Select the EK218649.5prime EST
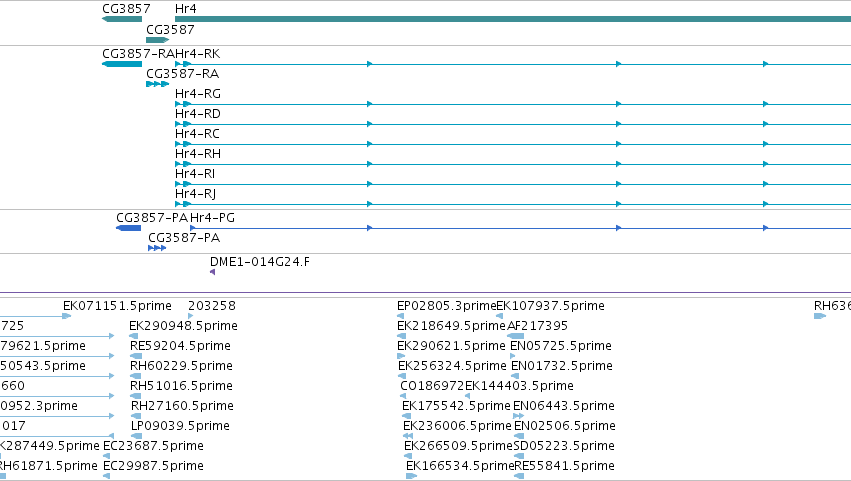The width and height of the screenshot is (851, 481). (402, 336)
